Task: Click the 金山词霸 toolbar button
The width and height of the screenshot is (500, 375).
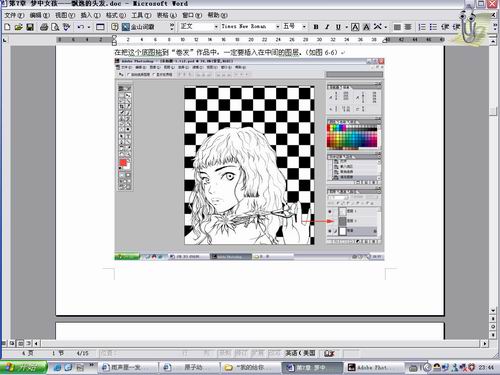Action: [138, 27]
